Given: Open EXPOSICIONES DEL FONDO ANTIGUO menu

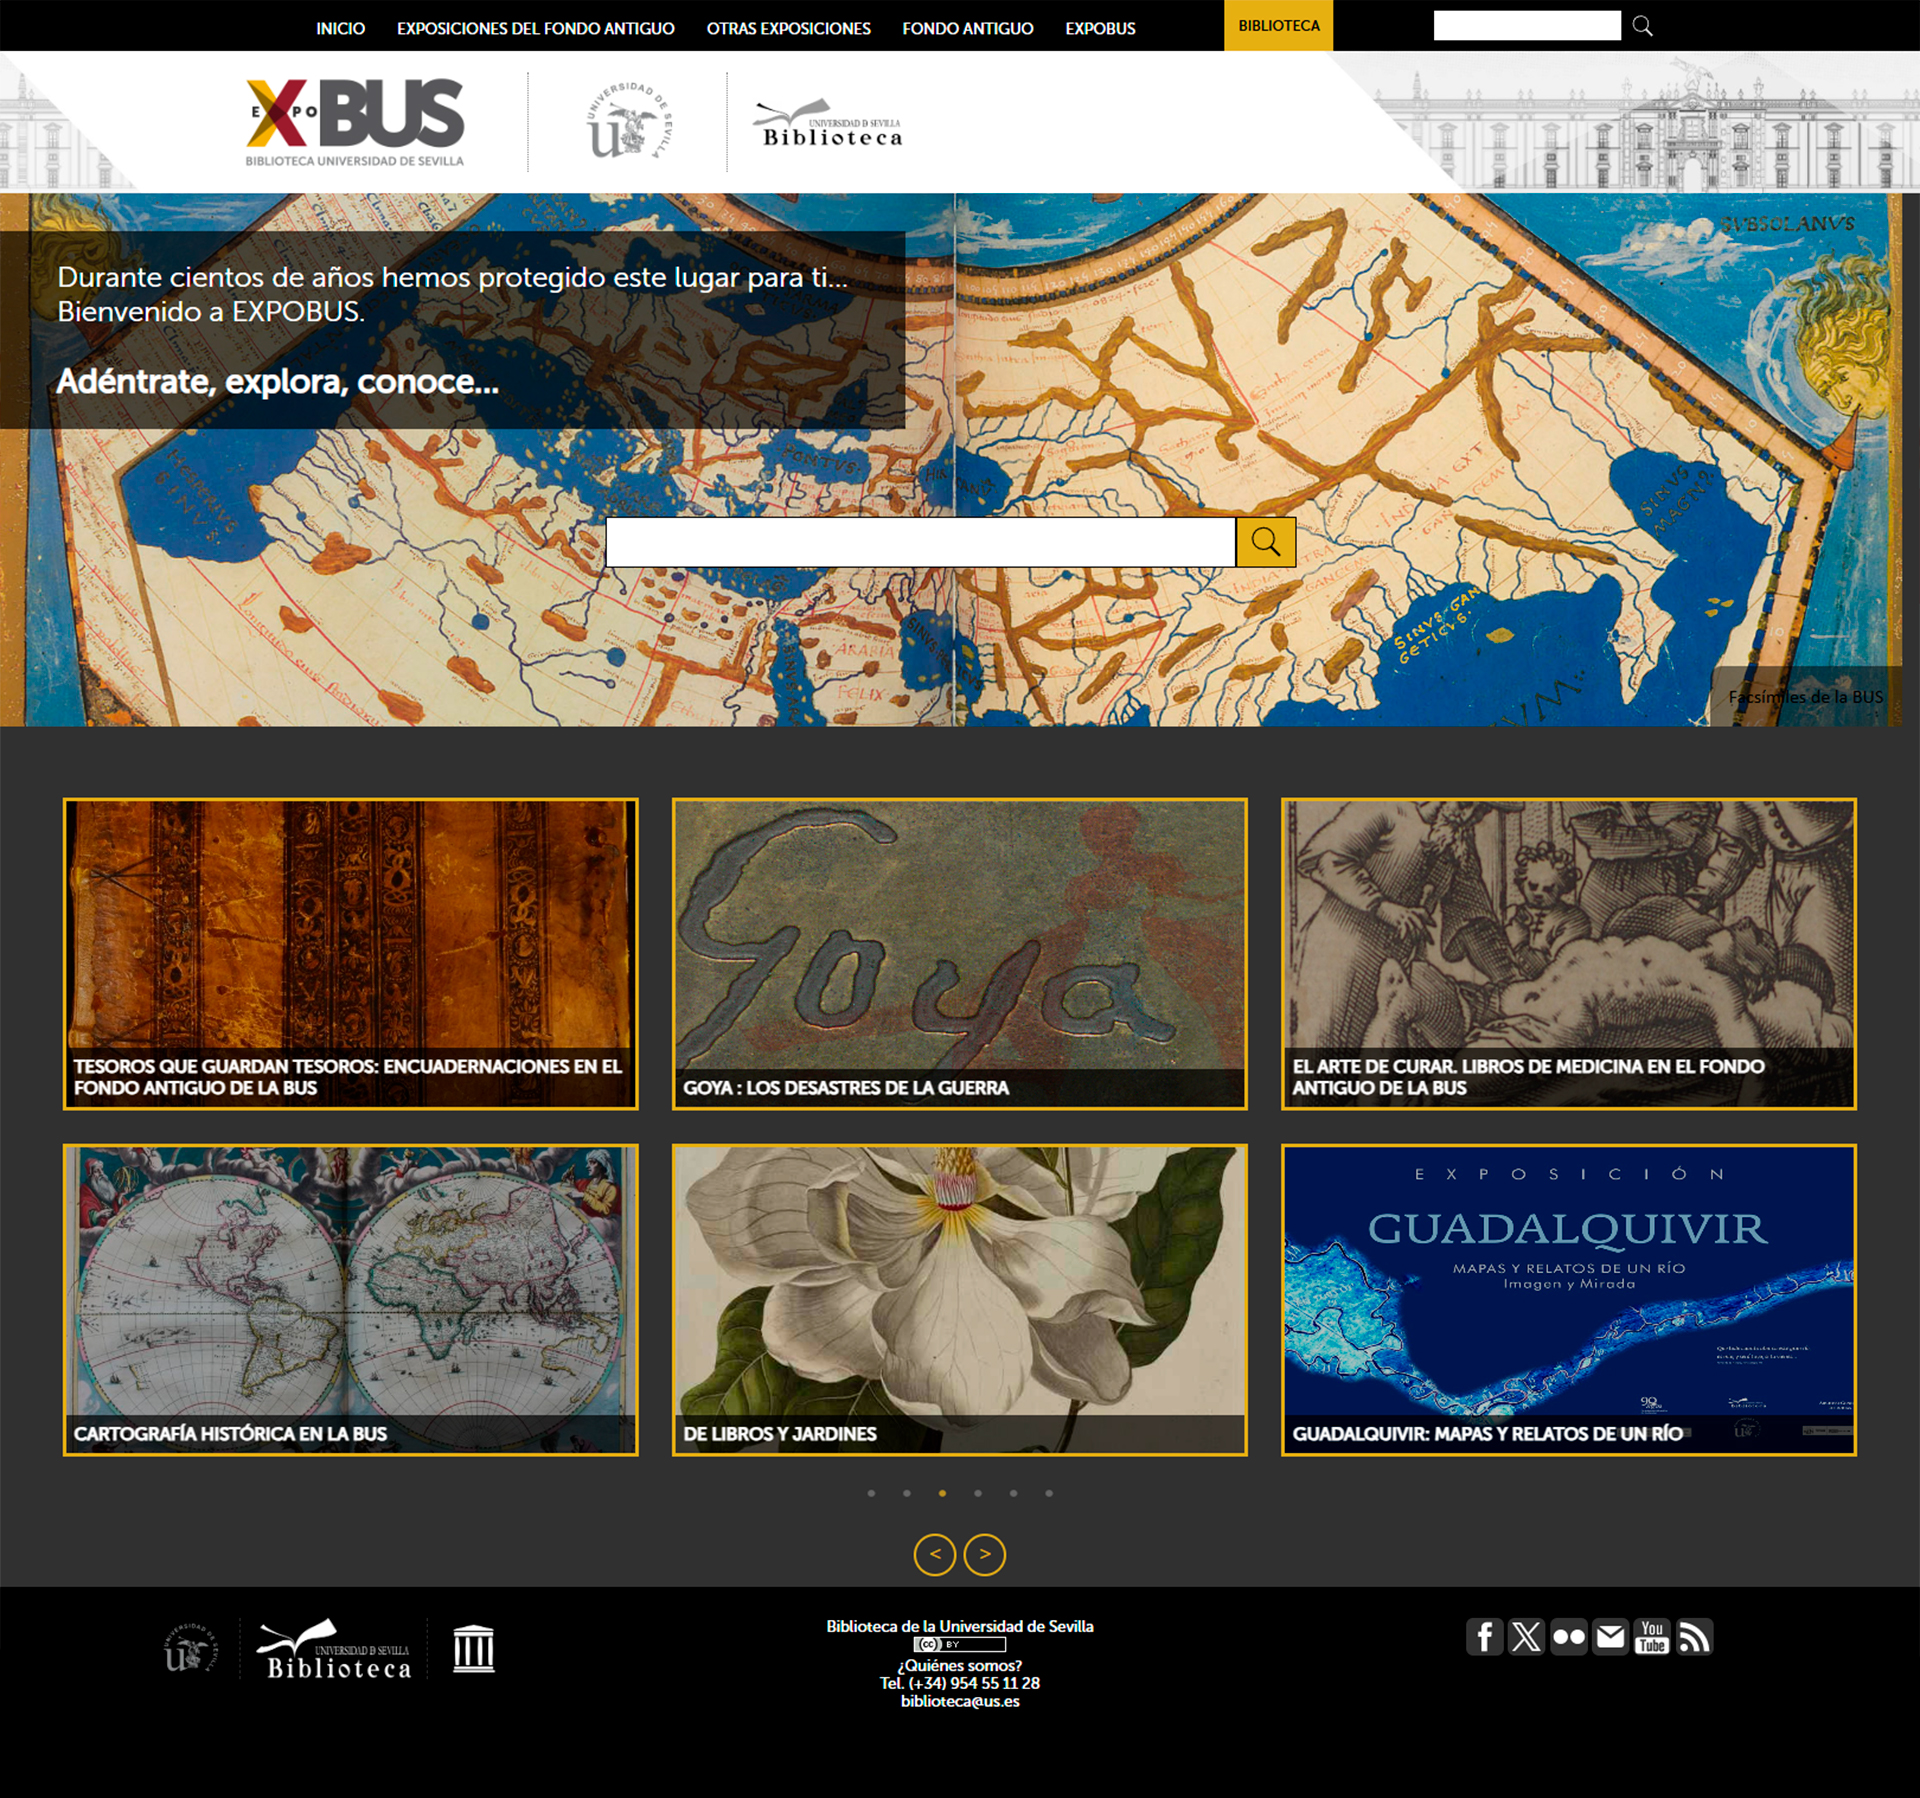Looking at the screenshot, I should [535, 28].
